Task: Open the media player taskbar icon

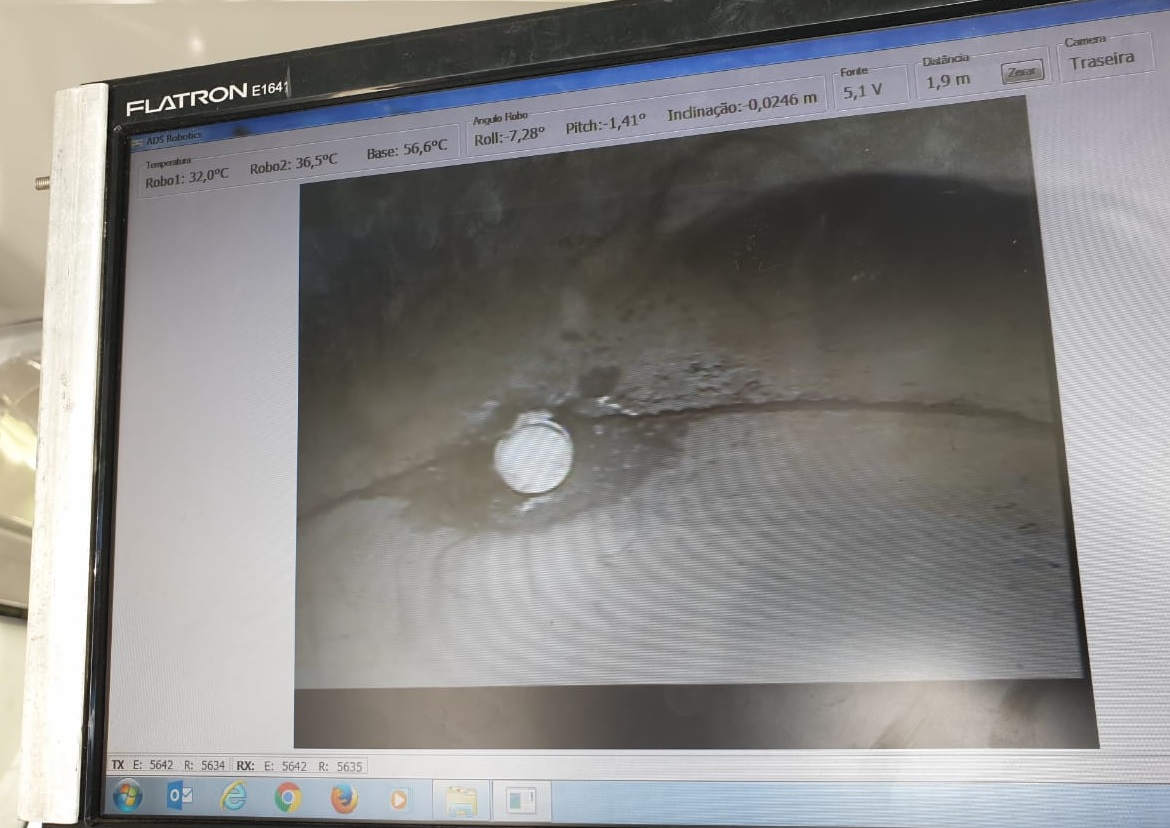Action: click(398, 800)
